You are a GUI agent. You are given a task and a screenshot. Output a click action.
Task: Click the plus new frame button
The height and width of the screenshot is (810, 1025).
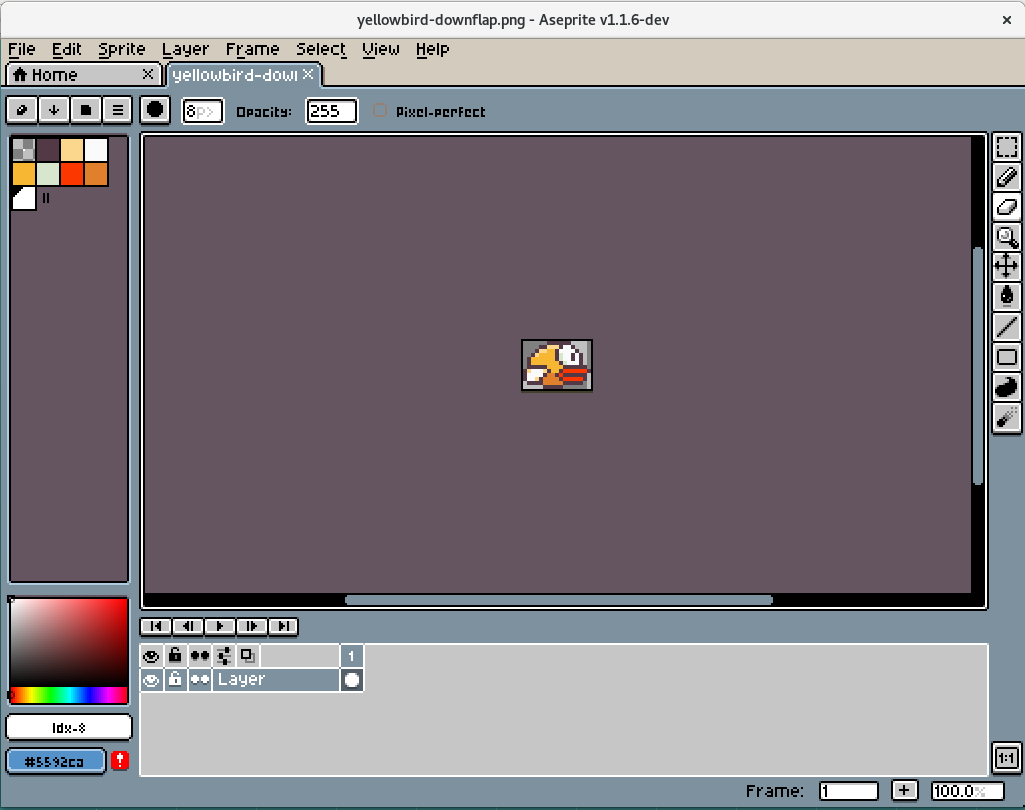coord(904,790)
